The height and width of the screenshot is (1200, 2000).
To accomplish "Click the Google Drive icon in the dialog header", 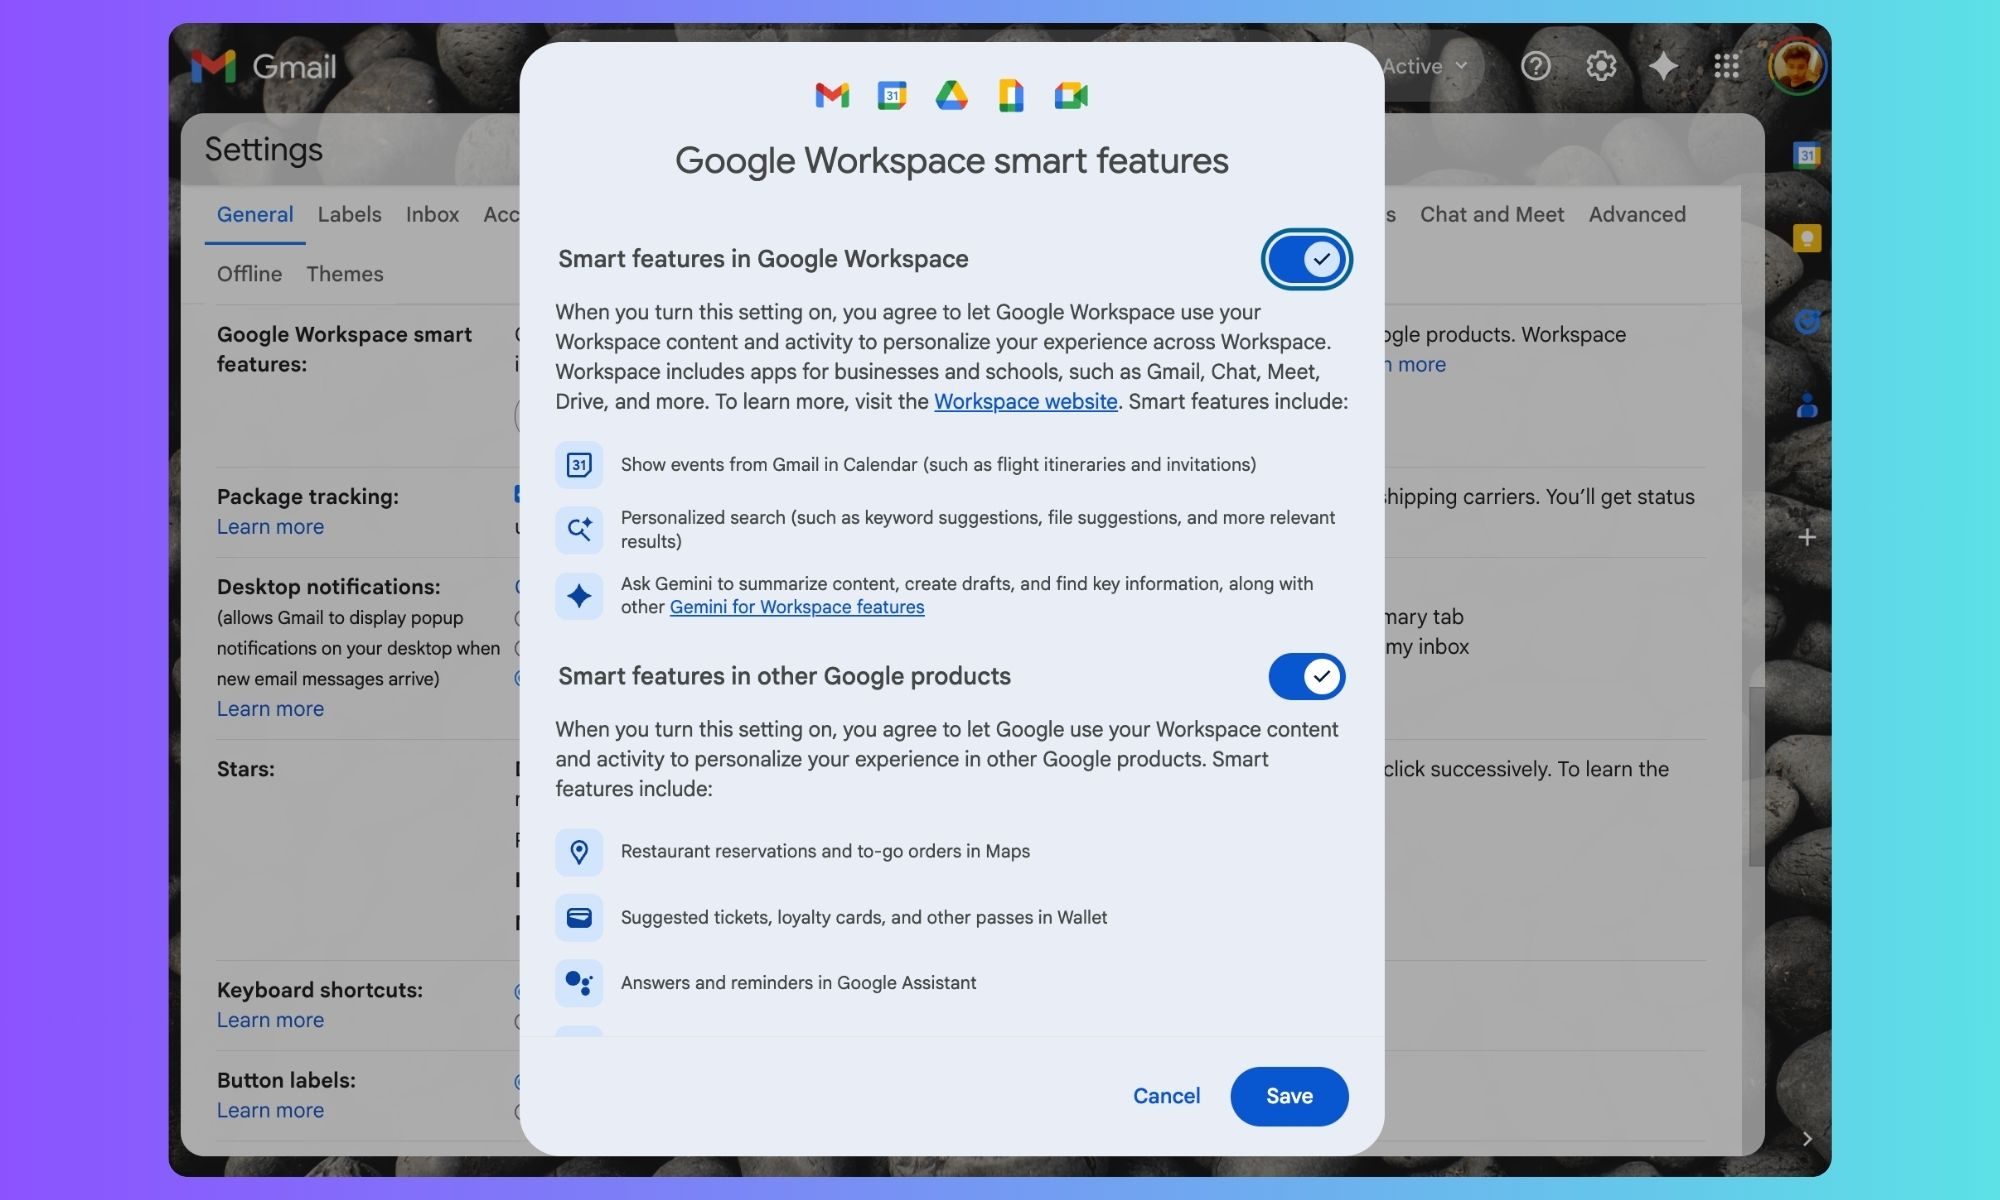I will tap(951, 95).
